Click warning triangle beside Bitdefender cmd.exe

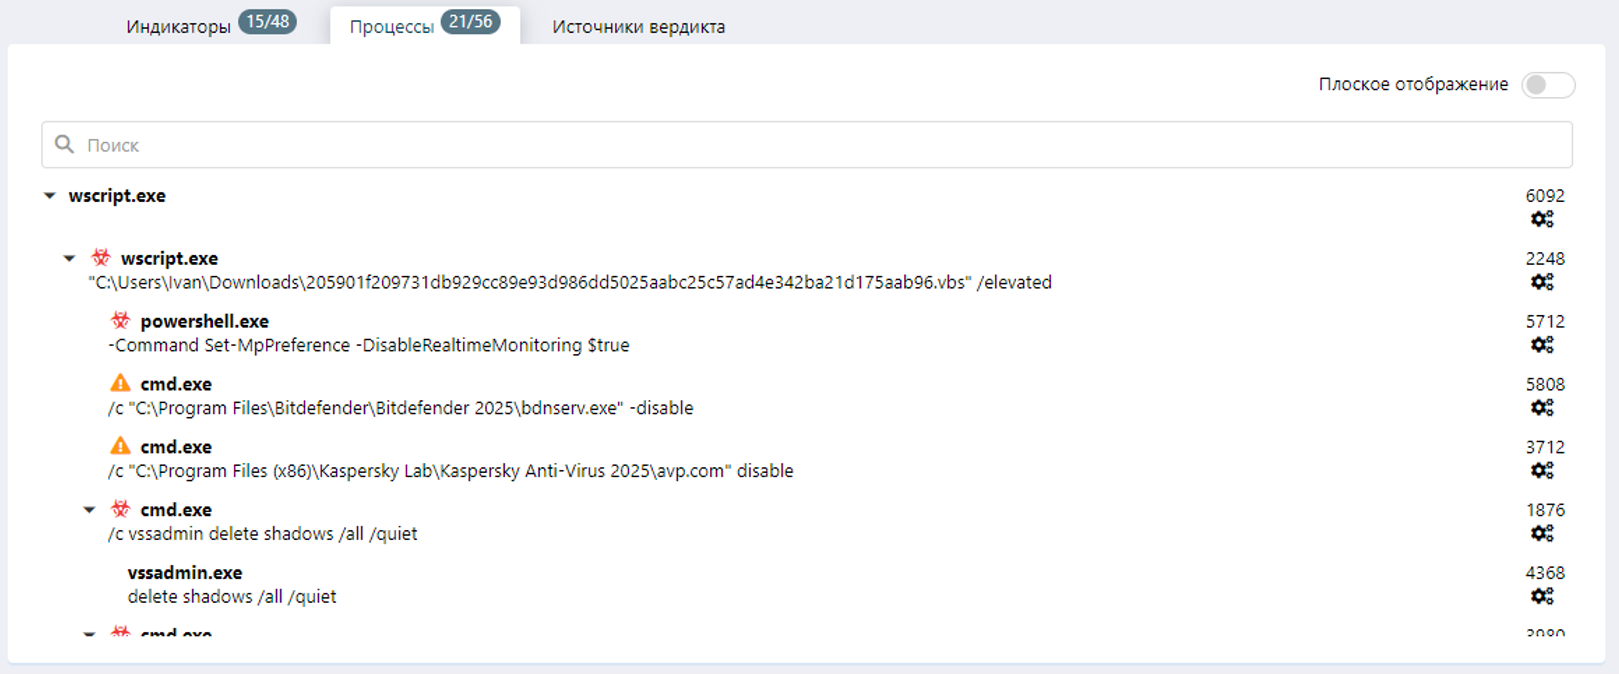(120, 383)
